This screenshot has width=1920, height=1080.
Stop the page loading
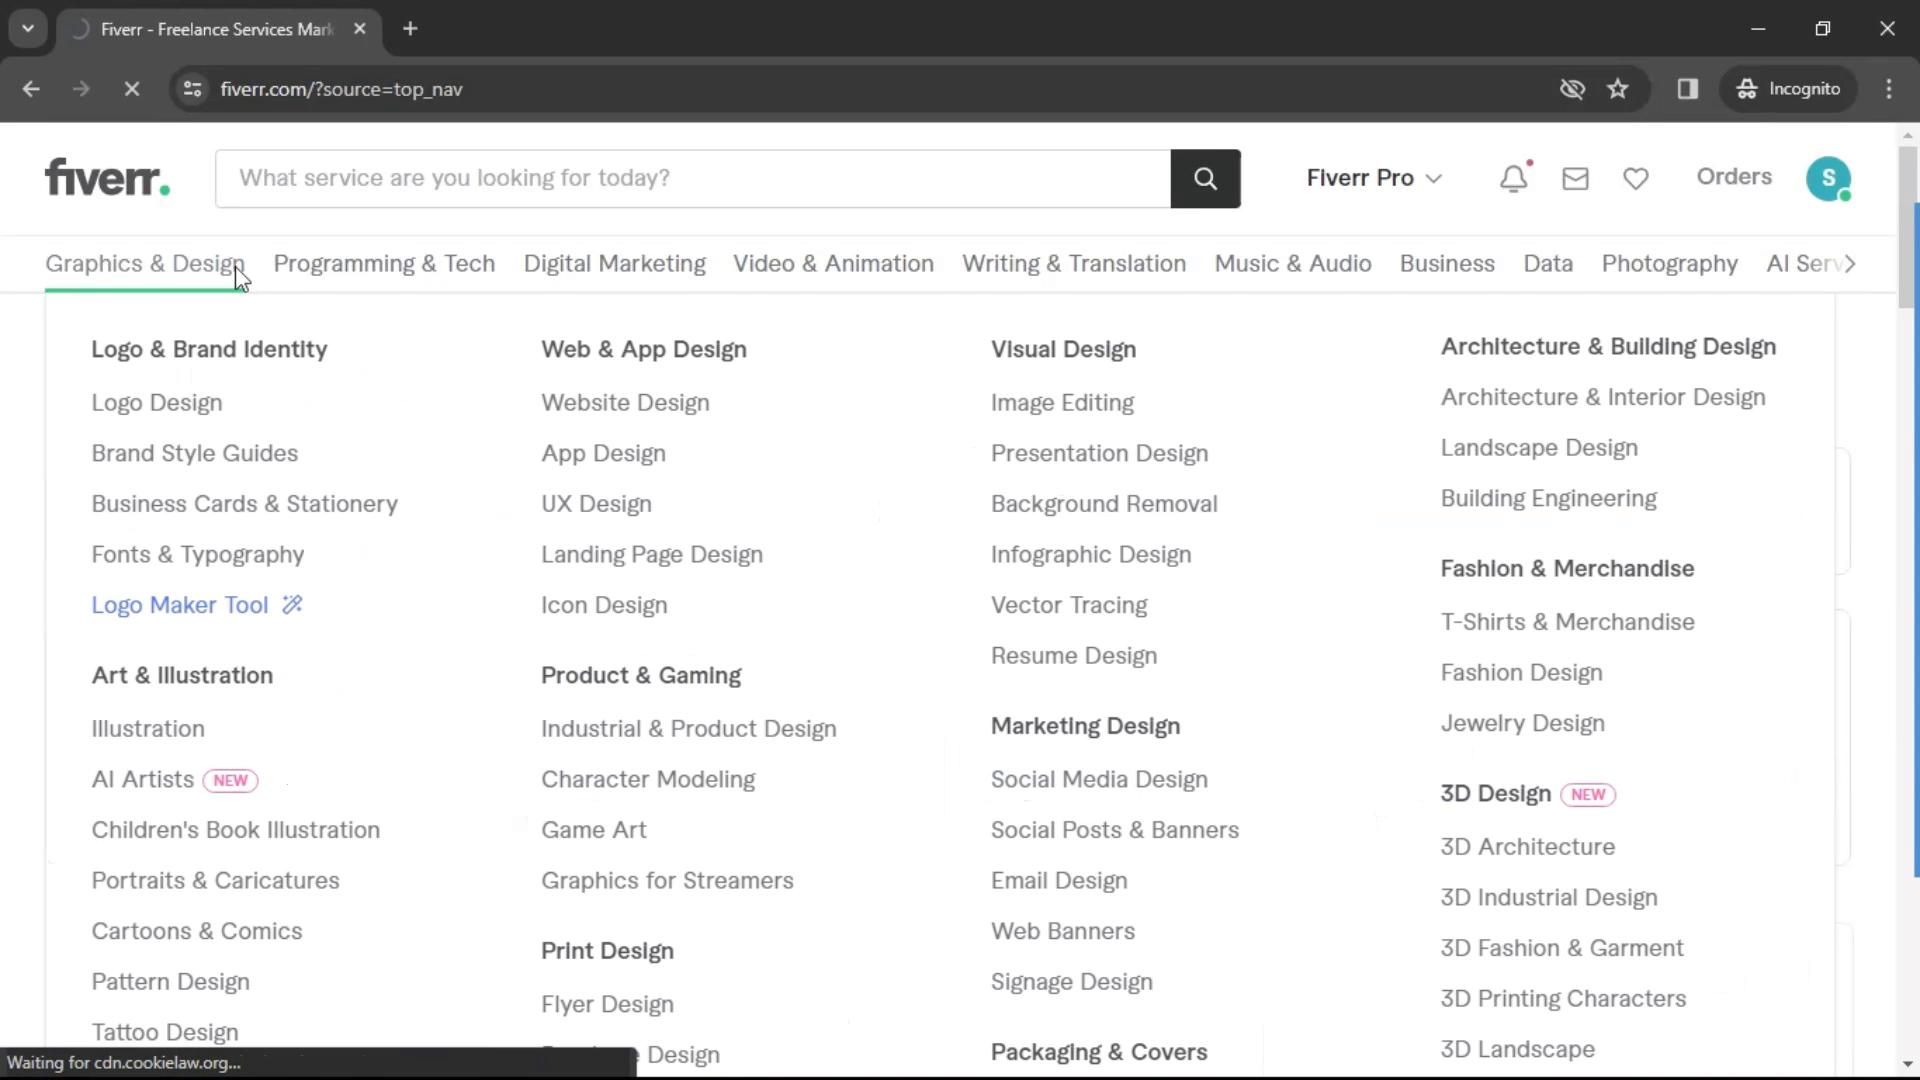pos(131,89)
